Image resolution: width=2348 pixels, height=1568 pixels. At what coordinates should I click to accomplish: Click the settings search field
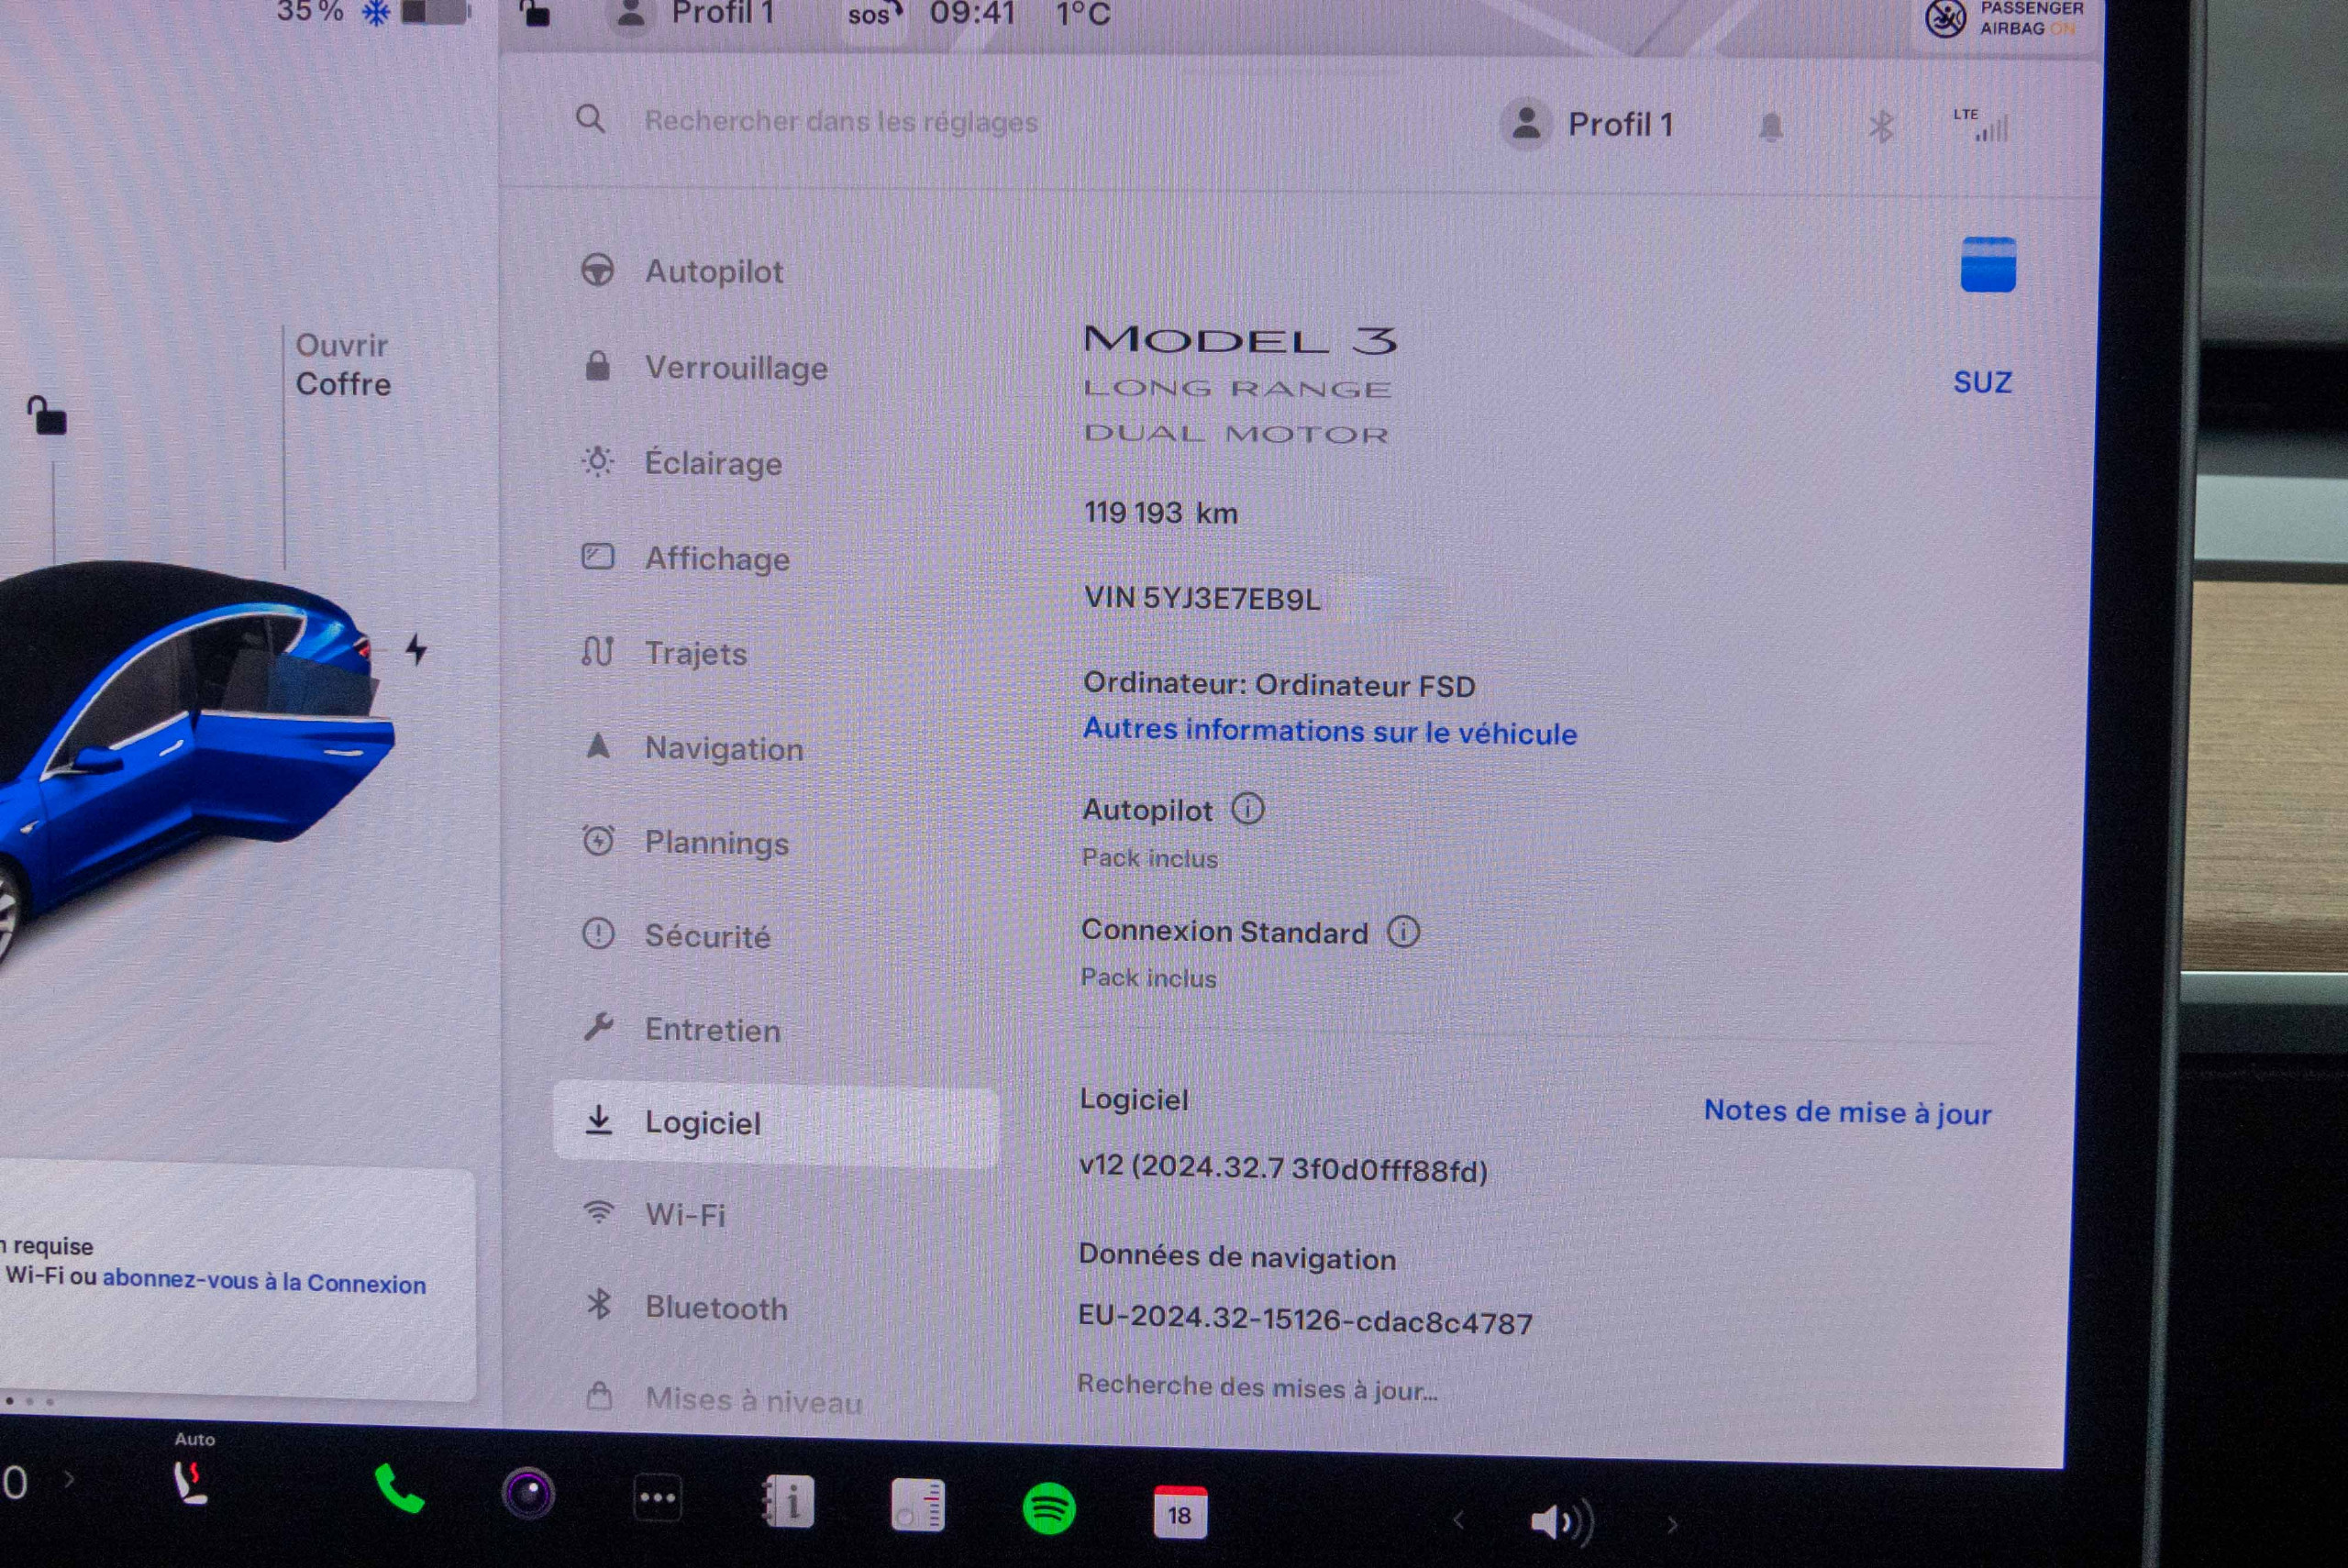(x=841, y=122)
